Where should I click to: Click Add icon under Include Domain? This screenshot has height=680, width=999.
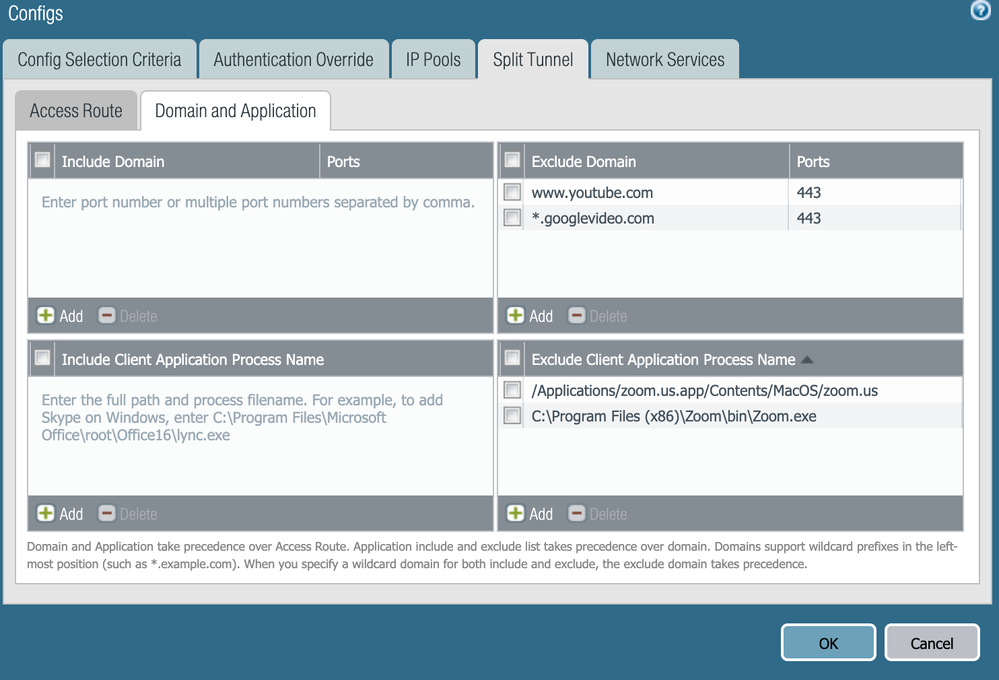pos(46,316)
